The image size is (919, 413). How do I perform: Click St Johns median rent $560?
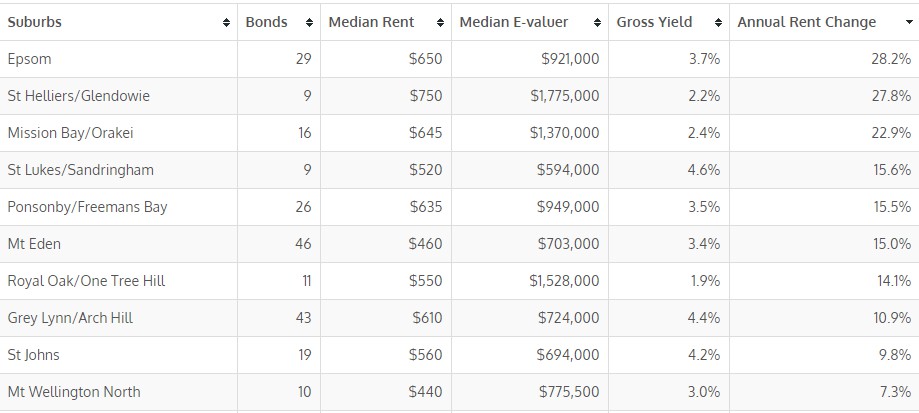click(x=425, y=355)
